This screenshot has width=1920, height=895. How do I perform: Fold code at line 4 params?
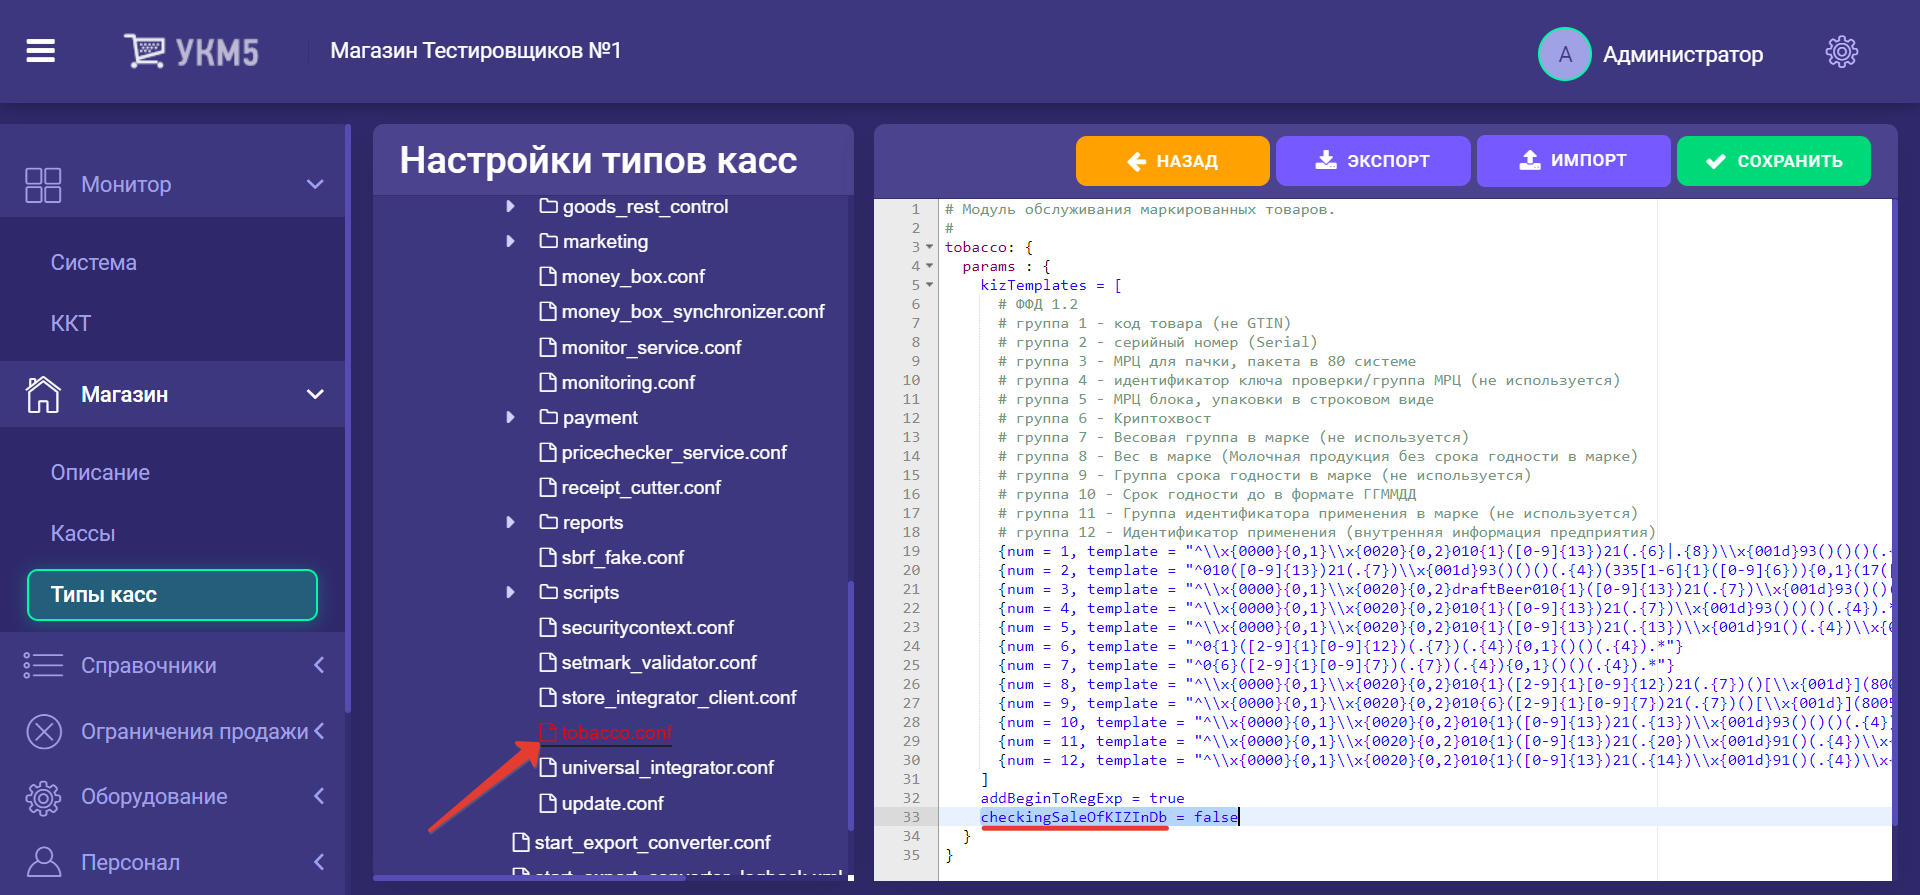930,266
